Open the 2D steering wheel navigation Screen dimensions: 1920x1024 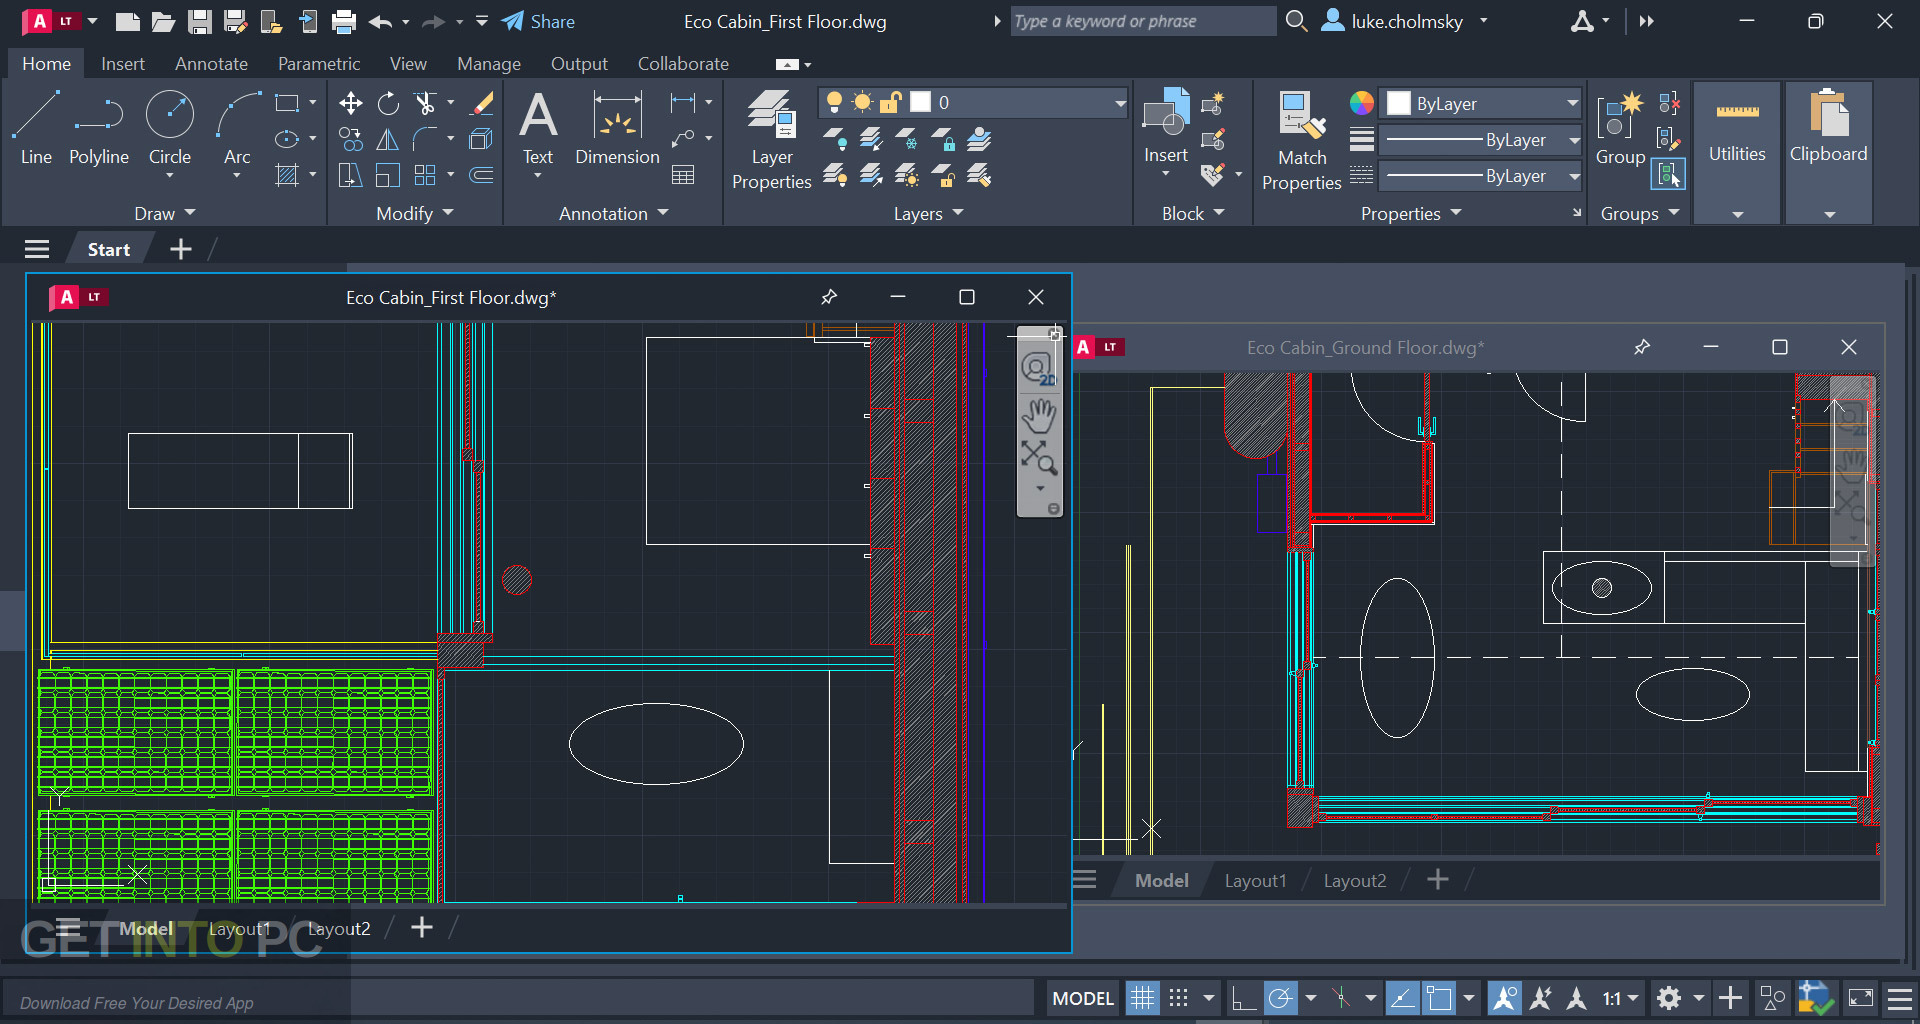coord(1039,369)
